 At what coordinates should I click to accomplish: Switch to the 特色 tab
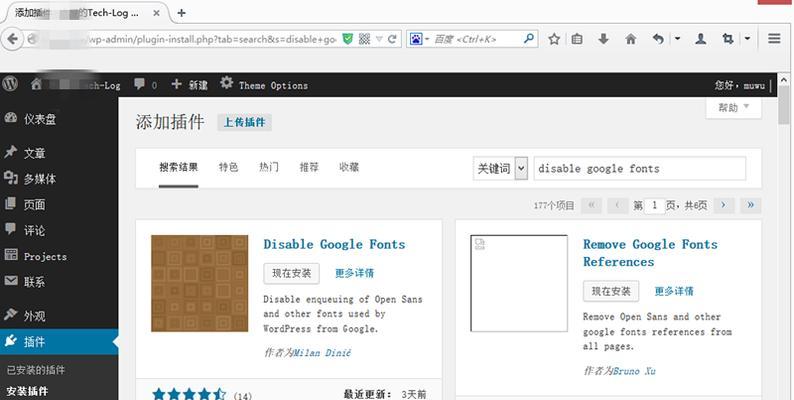(x=228, y=167)
